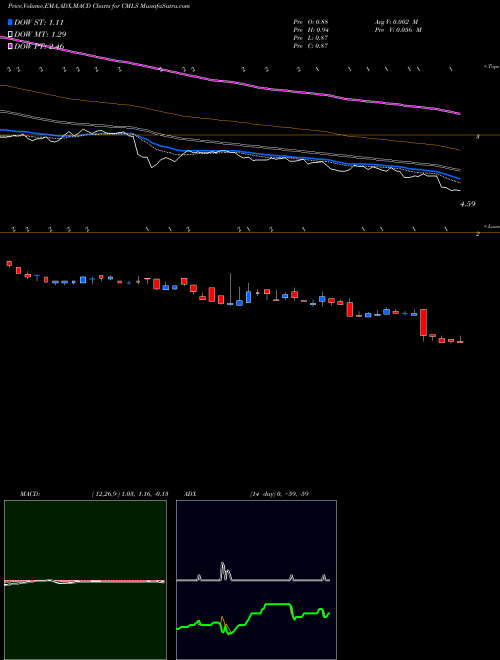The width and height of the screenshot is (500, 660).
Task: Select the 'DOW MT: 1.29' legend label
Action: [40, 34]
